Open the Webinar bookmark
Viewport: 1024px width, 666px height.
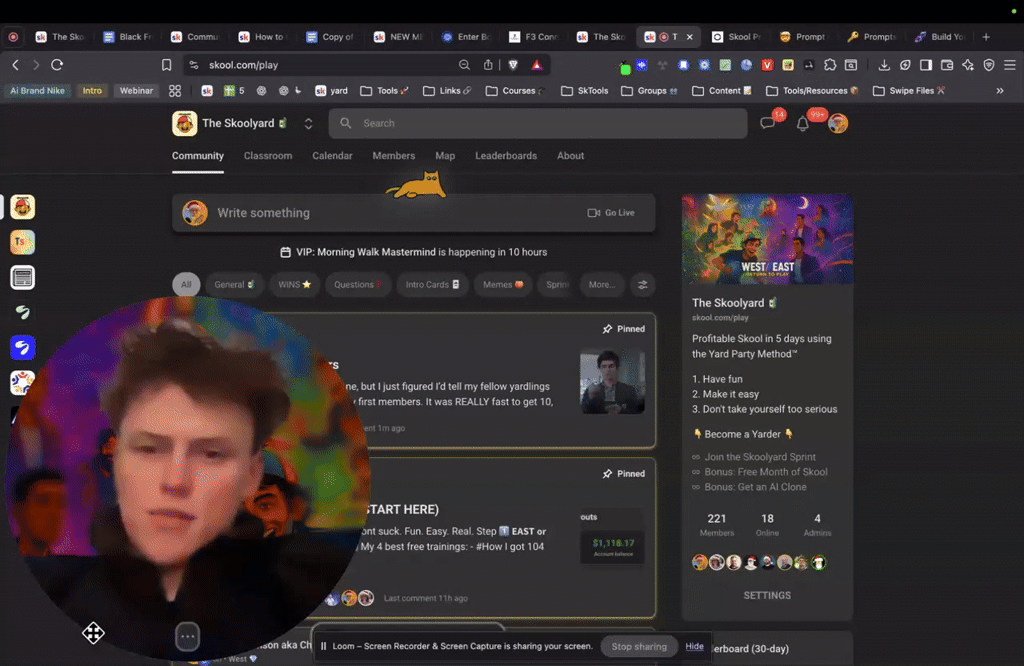tap(136, 91)
